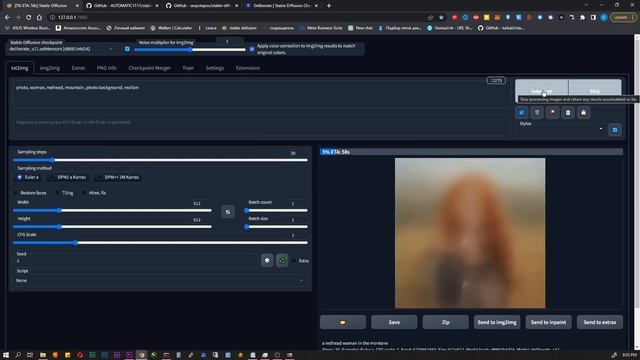
Task: Click the swap width and height icon
Action: (228, 212)
